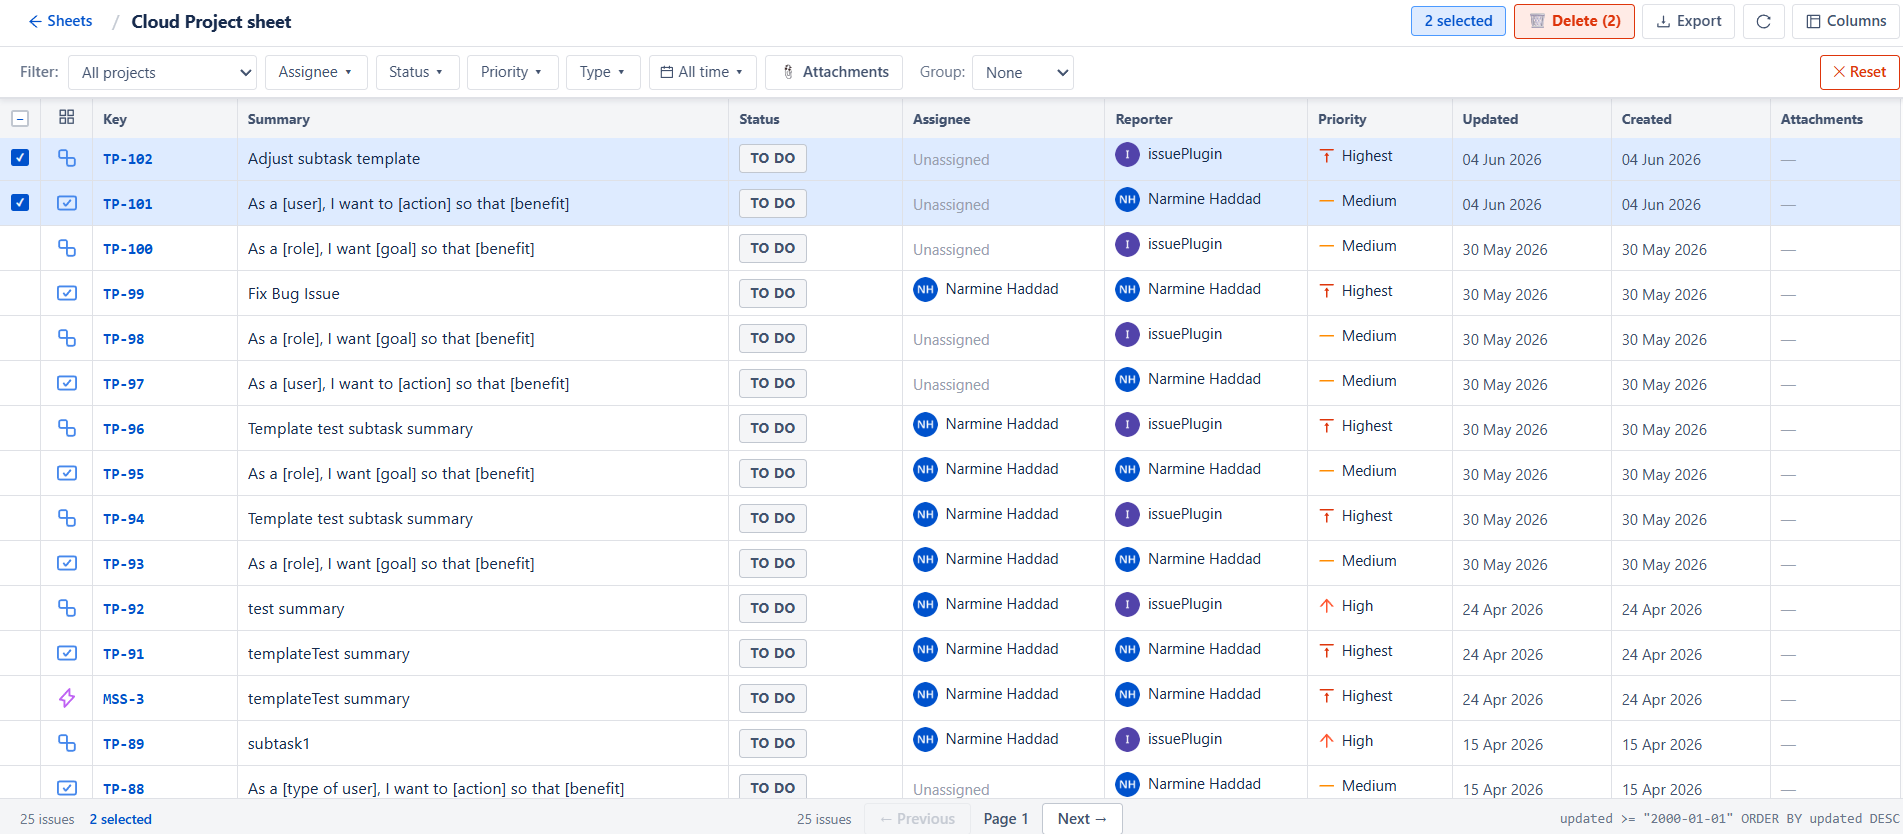The width and height of the screenshot is (1903, 834).
Task: Click summary 'subtask1'
Action: coord(279,744)
